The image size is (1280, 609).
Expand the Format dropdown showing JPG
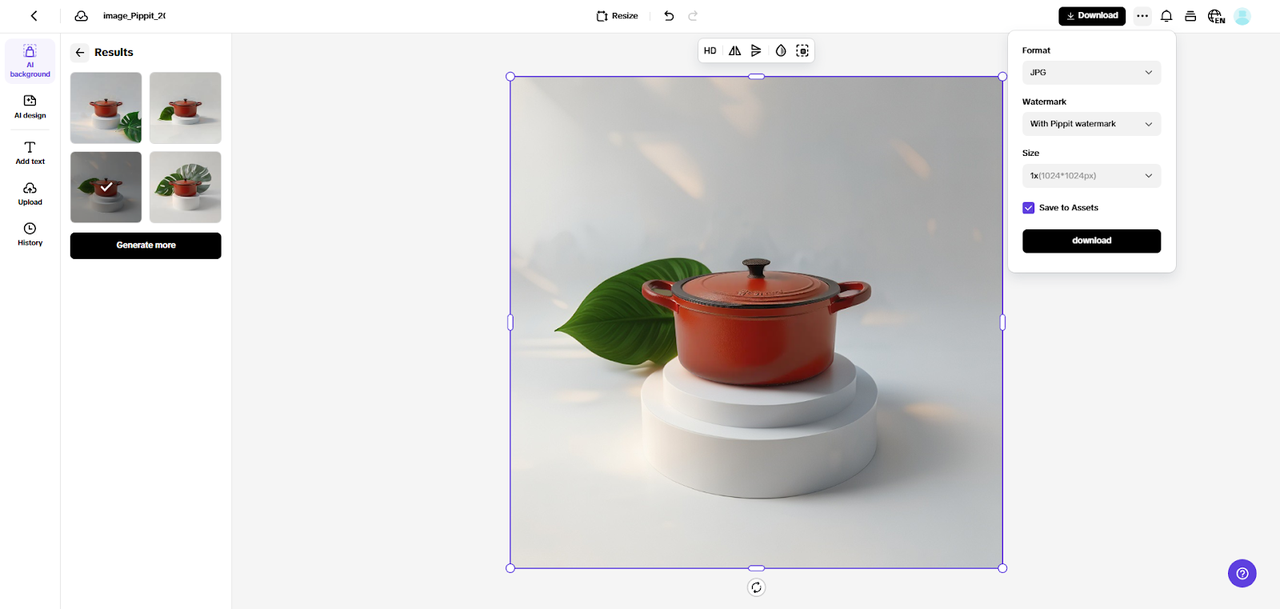1091,73
